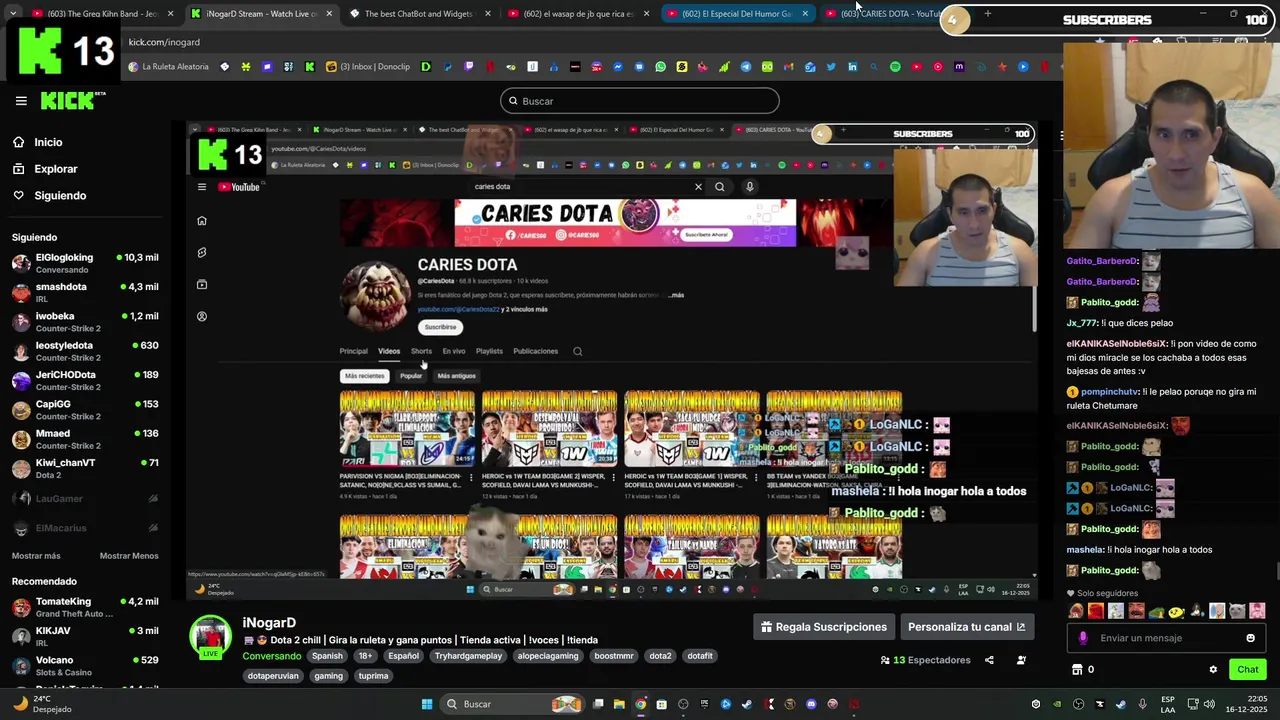Open recommended channel Volcano
Viewport: 1280px width, 720px height.
85,666
